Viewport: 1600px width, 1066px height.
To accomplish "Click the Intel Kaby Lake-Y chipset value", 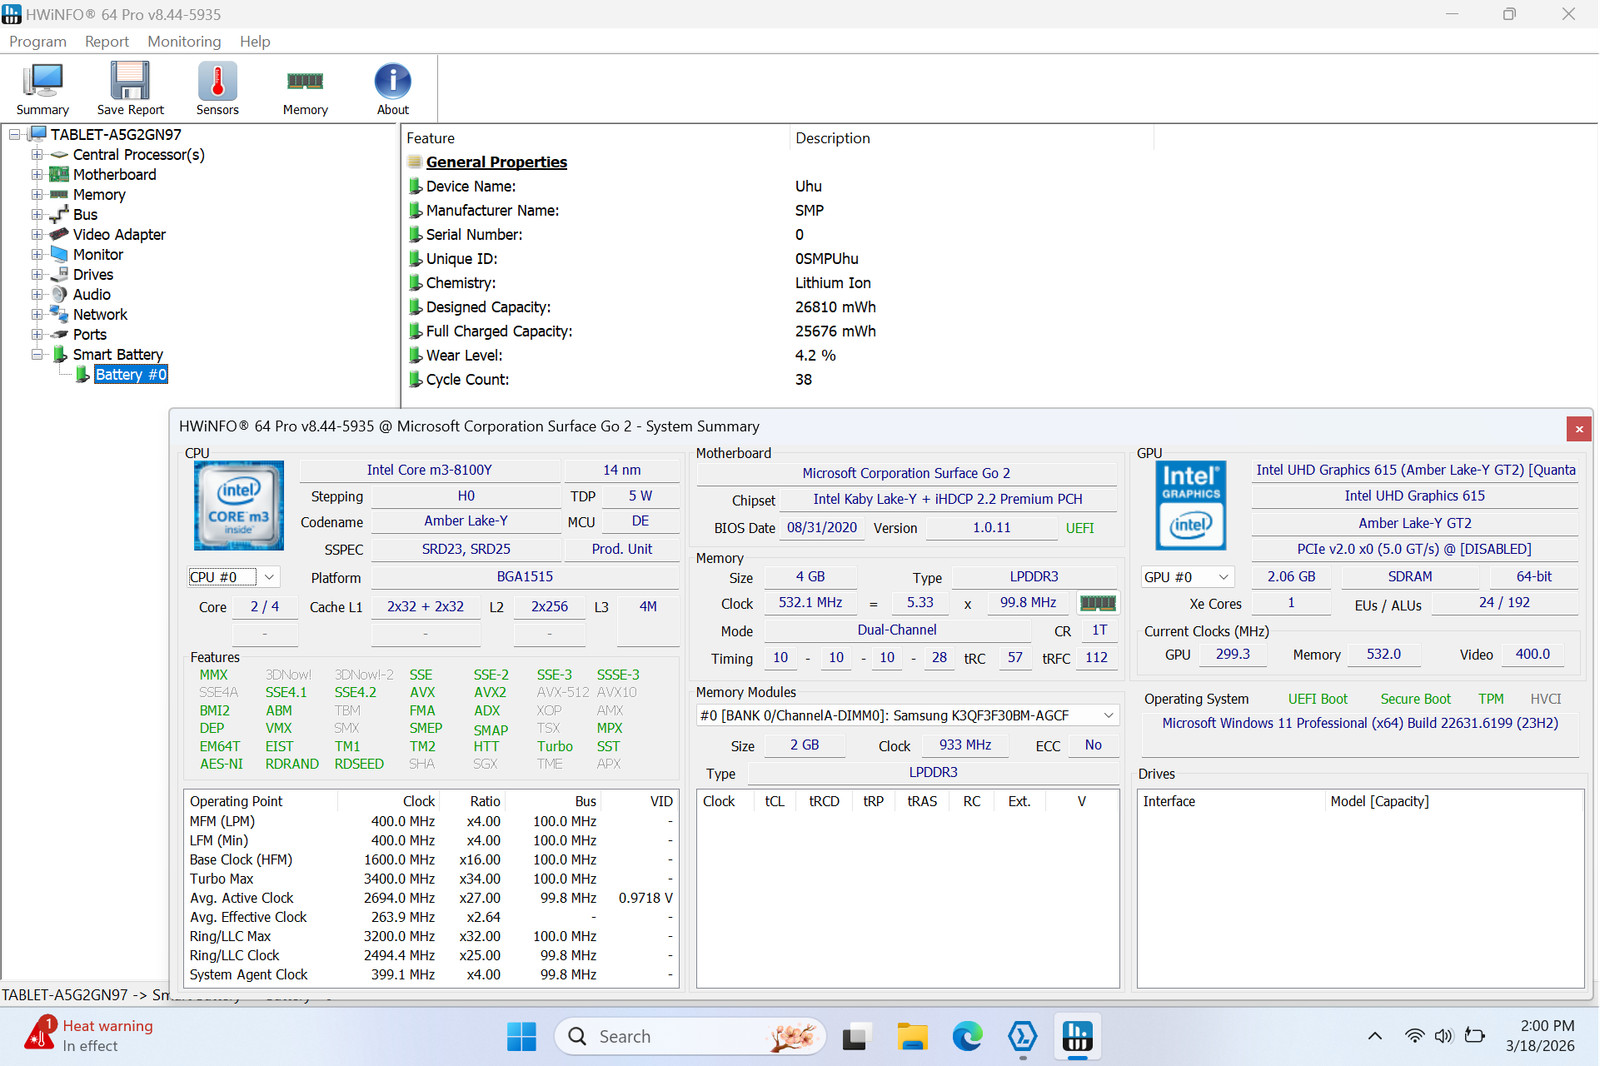I will (948, 499).
